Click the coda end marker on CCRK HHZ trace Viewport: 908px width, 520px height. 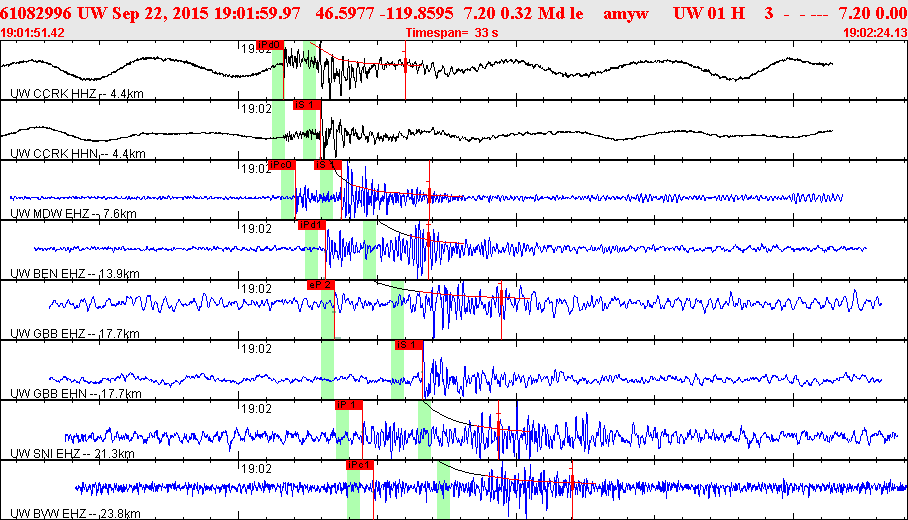pos(405,64)
